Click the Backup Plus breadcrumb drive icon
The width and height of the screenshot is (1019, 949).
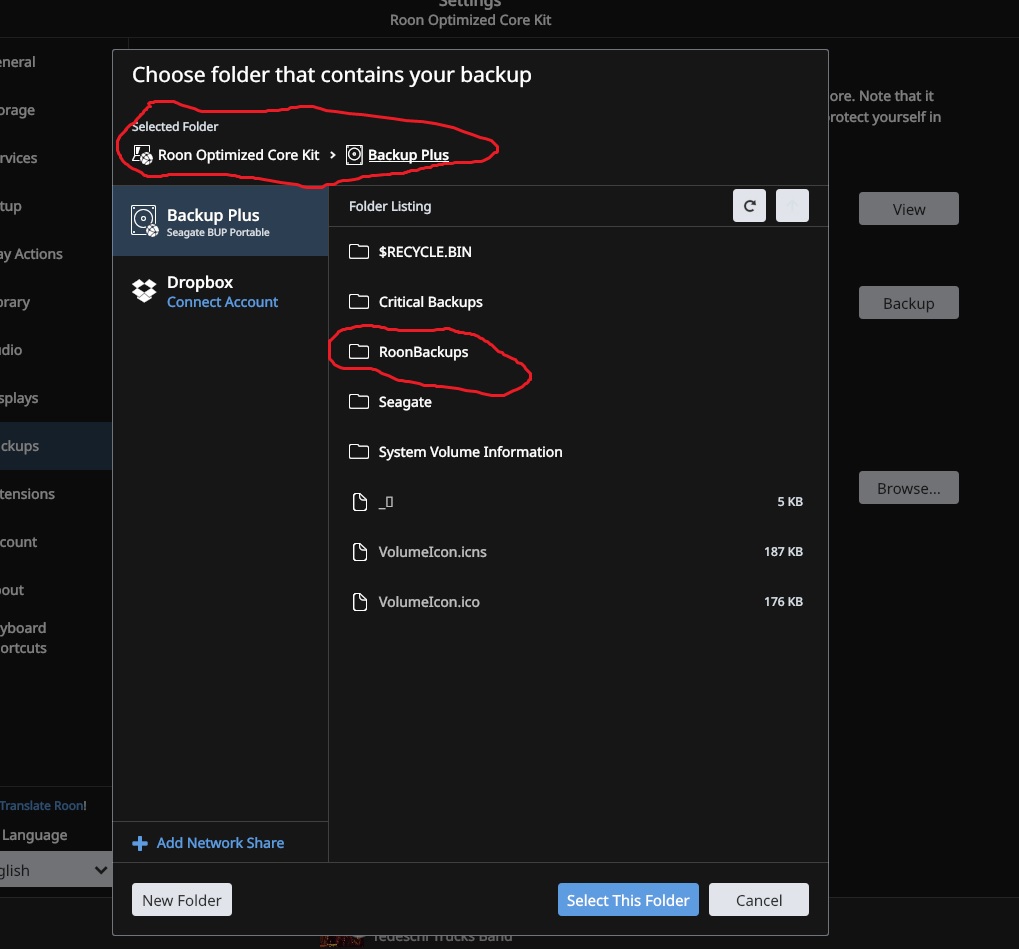354,155
